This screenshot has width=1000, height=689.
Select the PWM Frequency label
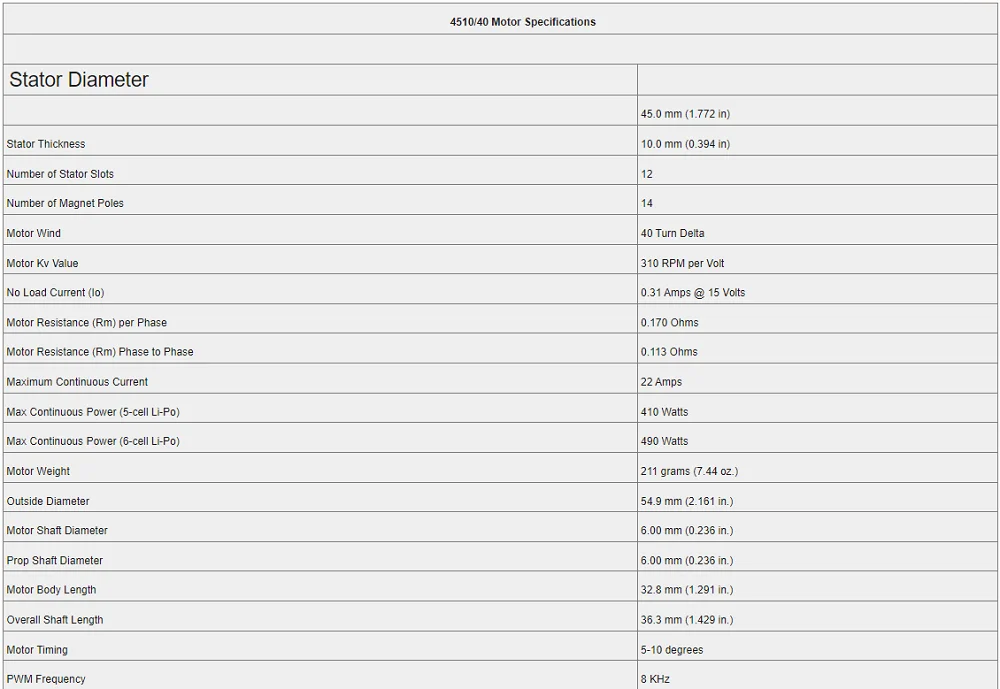point(46,679)
